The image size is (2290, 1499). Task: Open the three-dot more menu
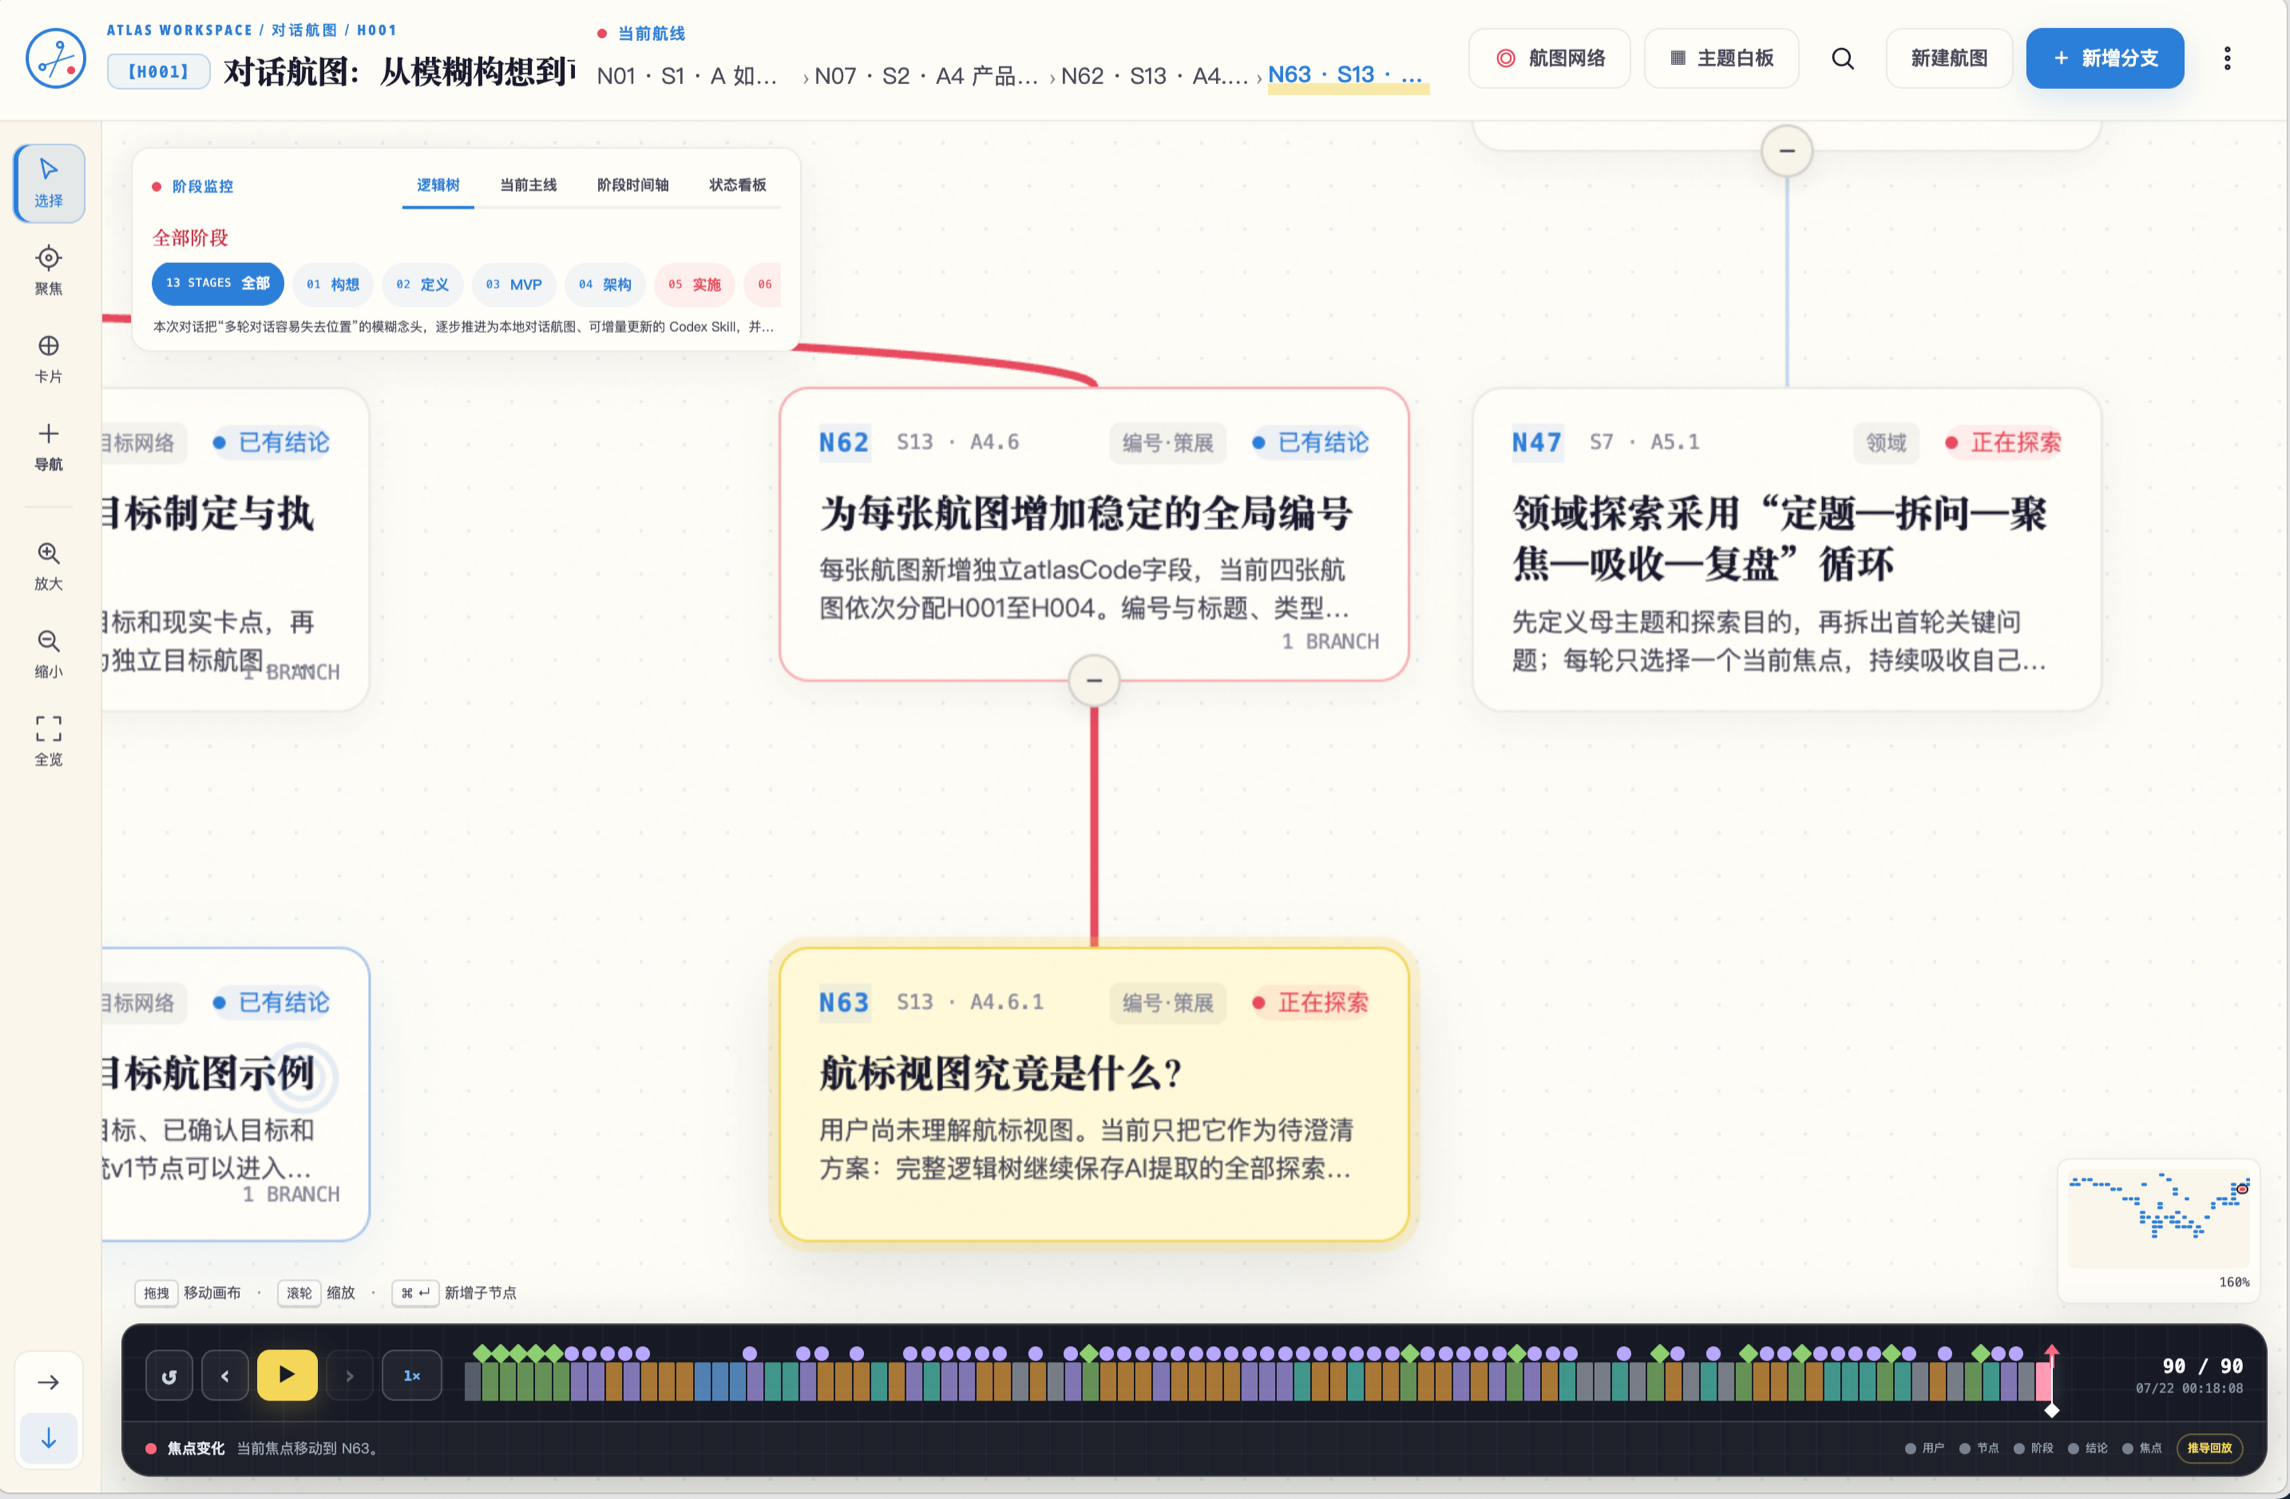click(2227, 59)
